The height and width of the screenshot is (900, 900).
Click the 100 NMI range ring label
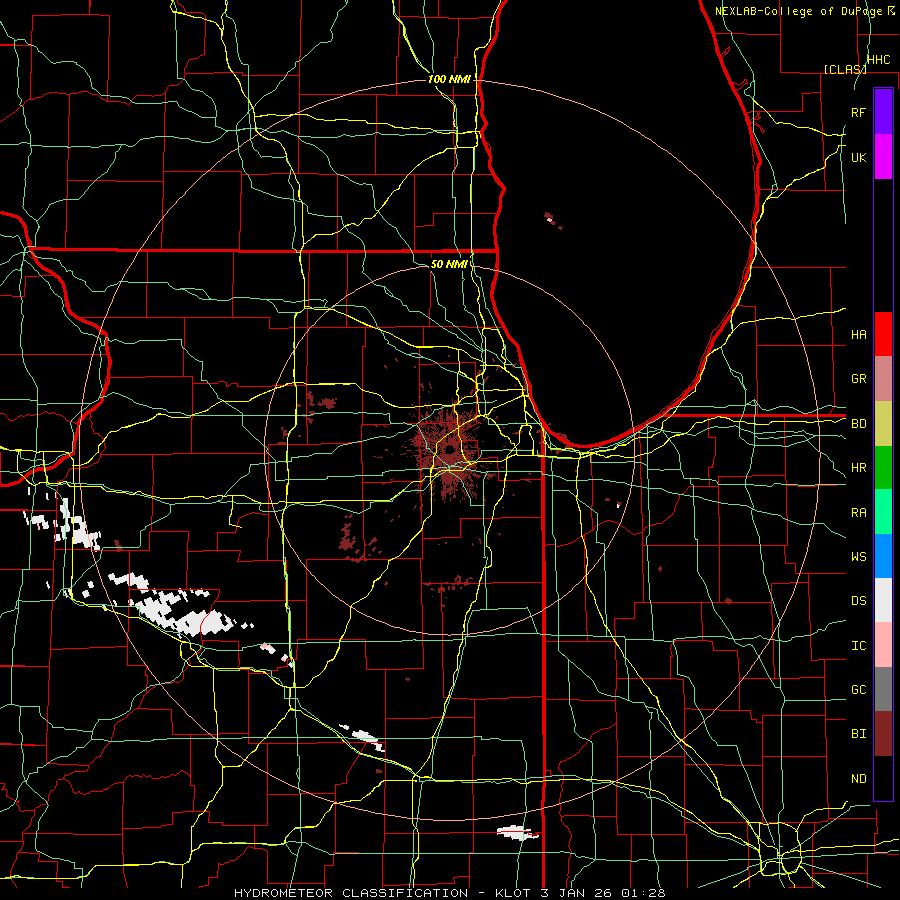tap(449, 79)
